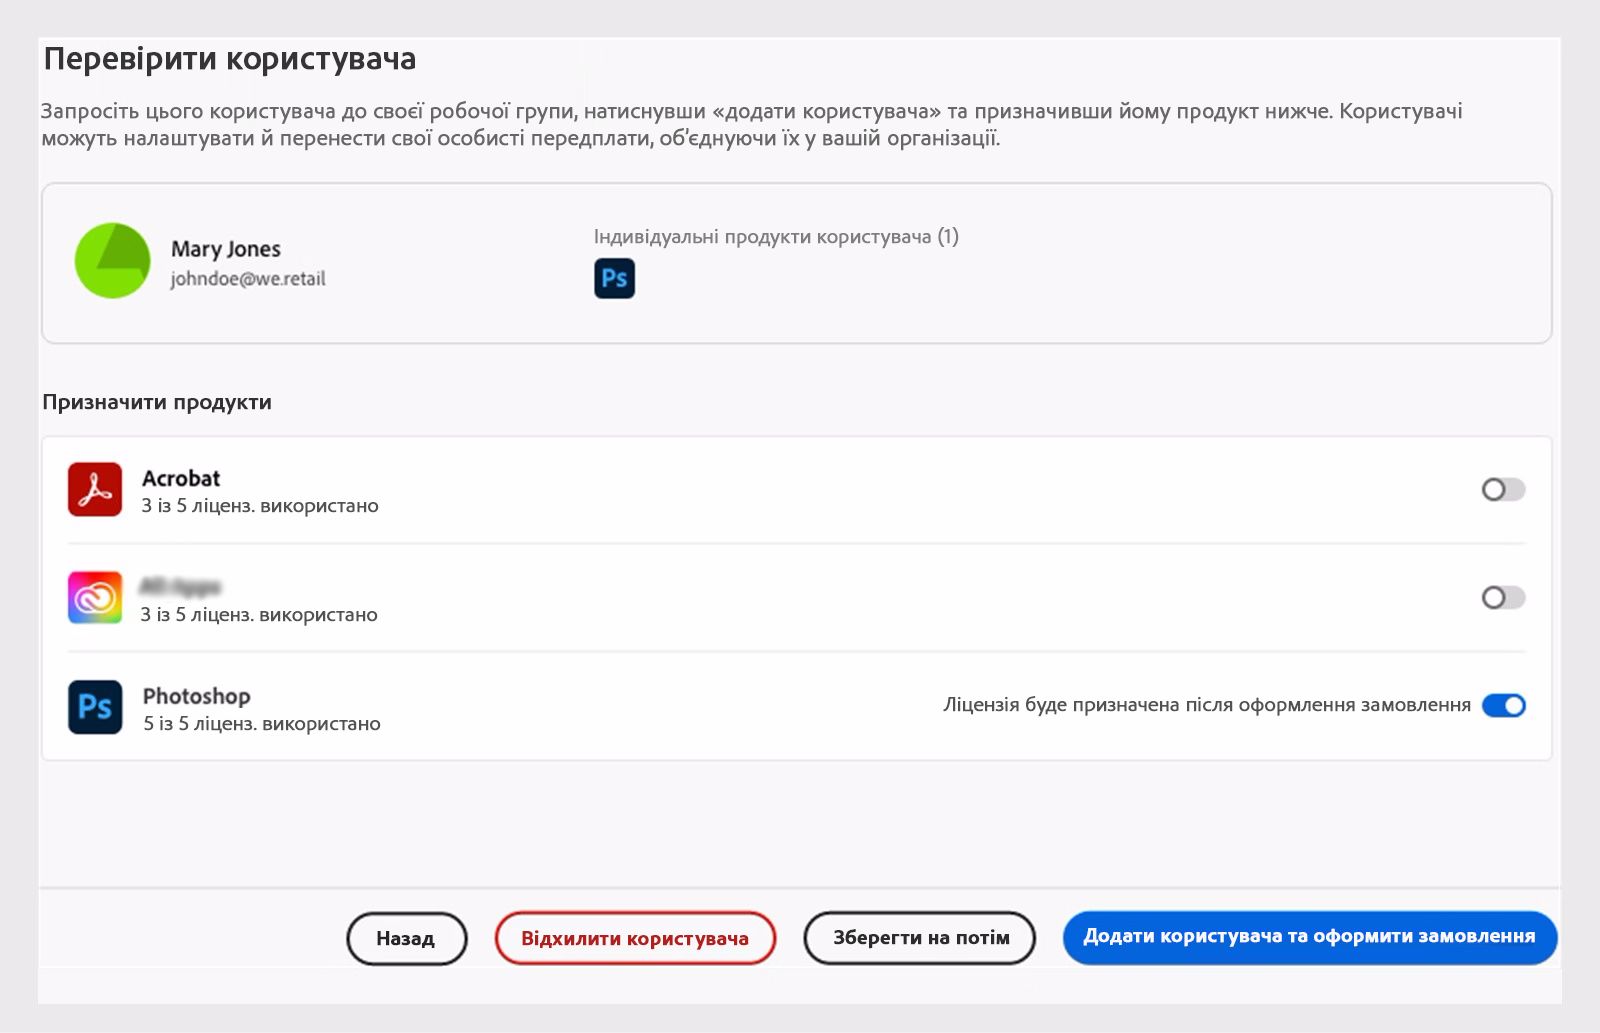Click the Creative Cloud All Apps icon

pyautogui.click(x=95, y=597)
